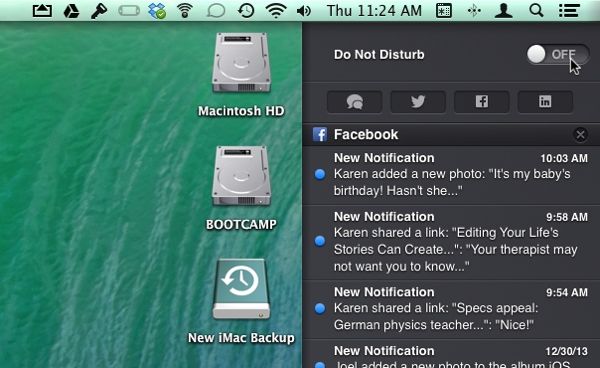Viewport: 600px width, 368px height.
Task: Open the user account menu icon
Action: [503, 11]
